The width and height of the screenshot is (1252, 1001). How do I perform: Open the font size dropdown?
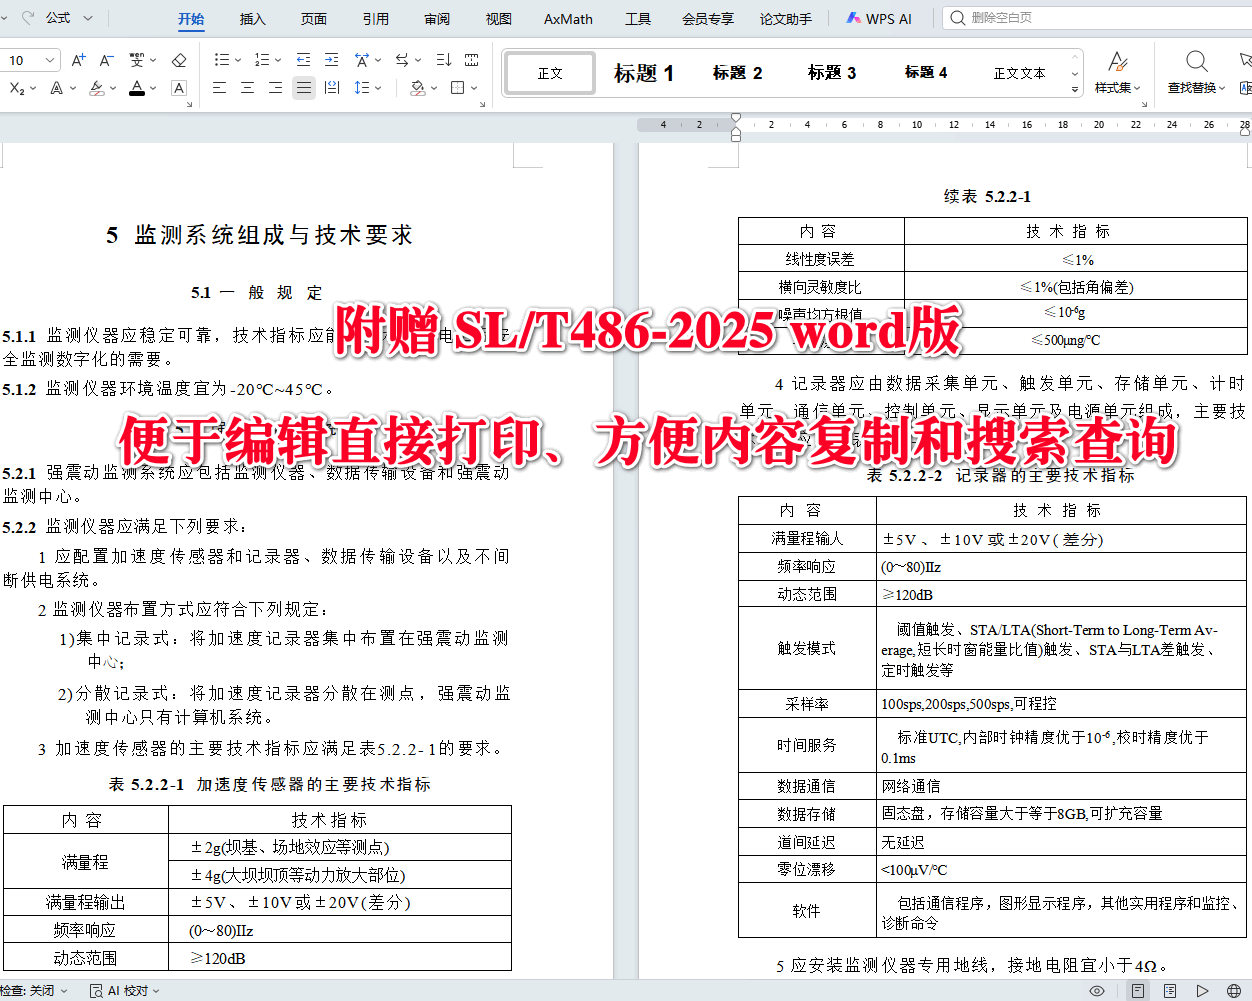pyautogui.click(x=50, y=60)
